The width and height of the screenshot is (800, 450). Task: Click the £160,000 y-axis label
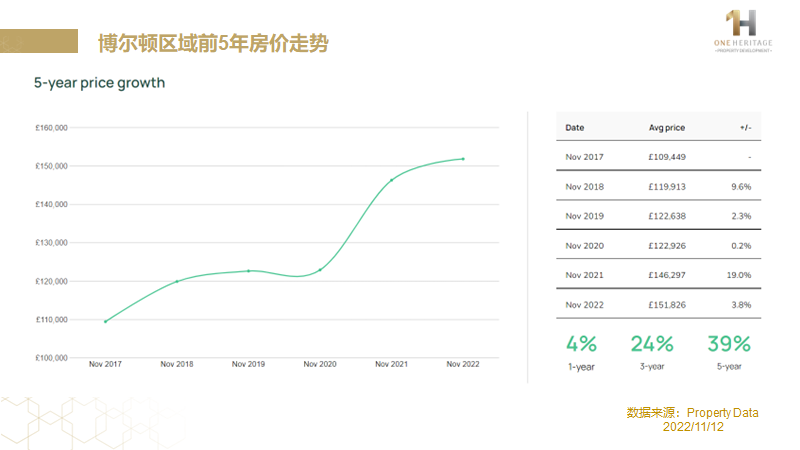[51, 128]
